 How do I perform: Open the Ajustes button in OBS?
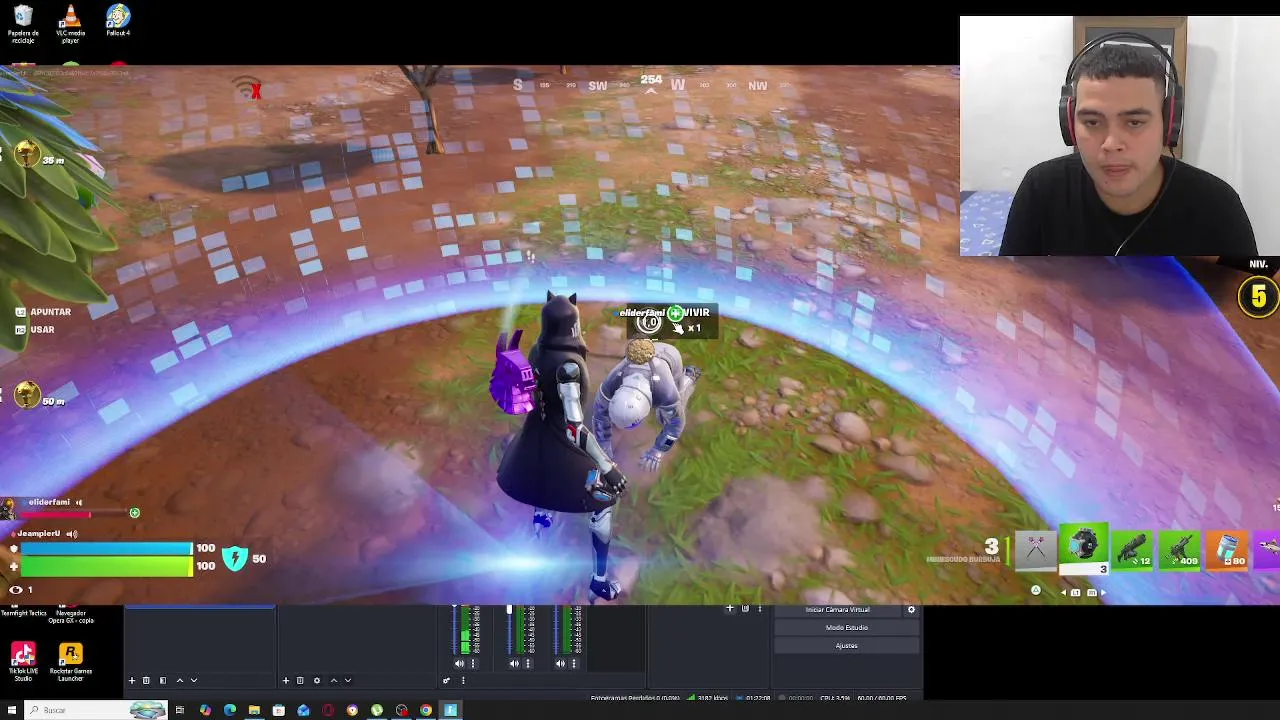(846, 645)
